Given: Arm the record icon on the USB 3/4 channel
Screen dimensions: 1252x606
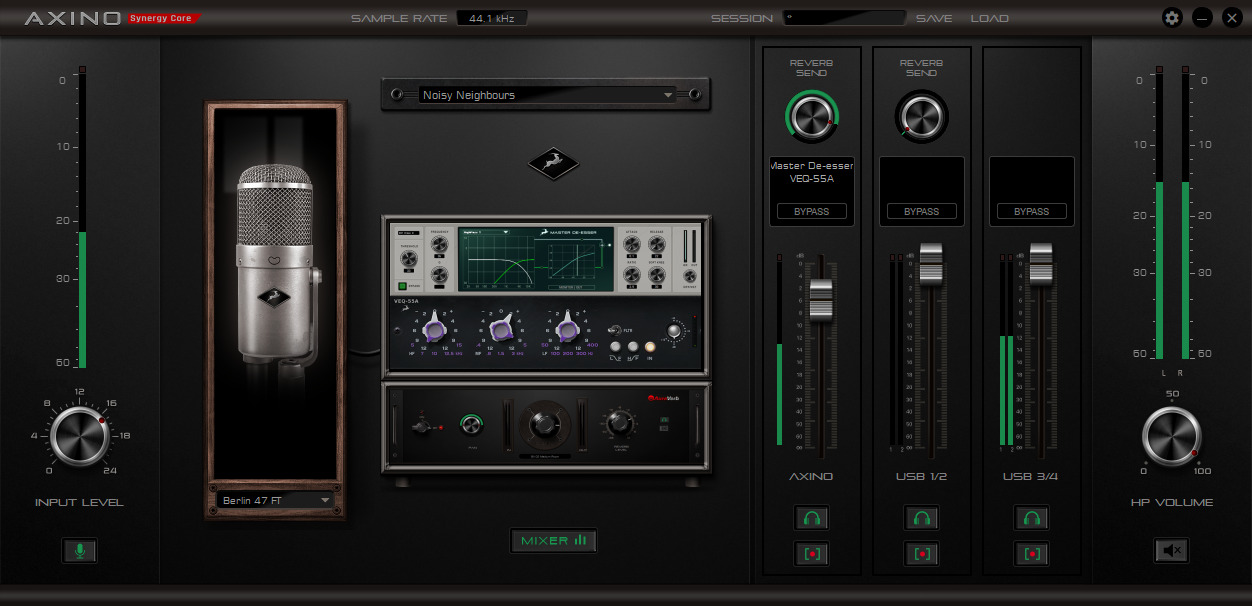Looking at the screenshot, I should (1032, 553).
